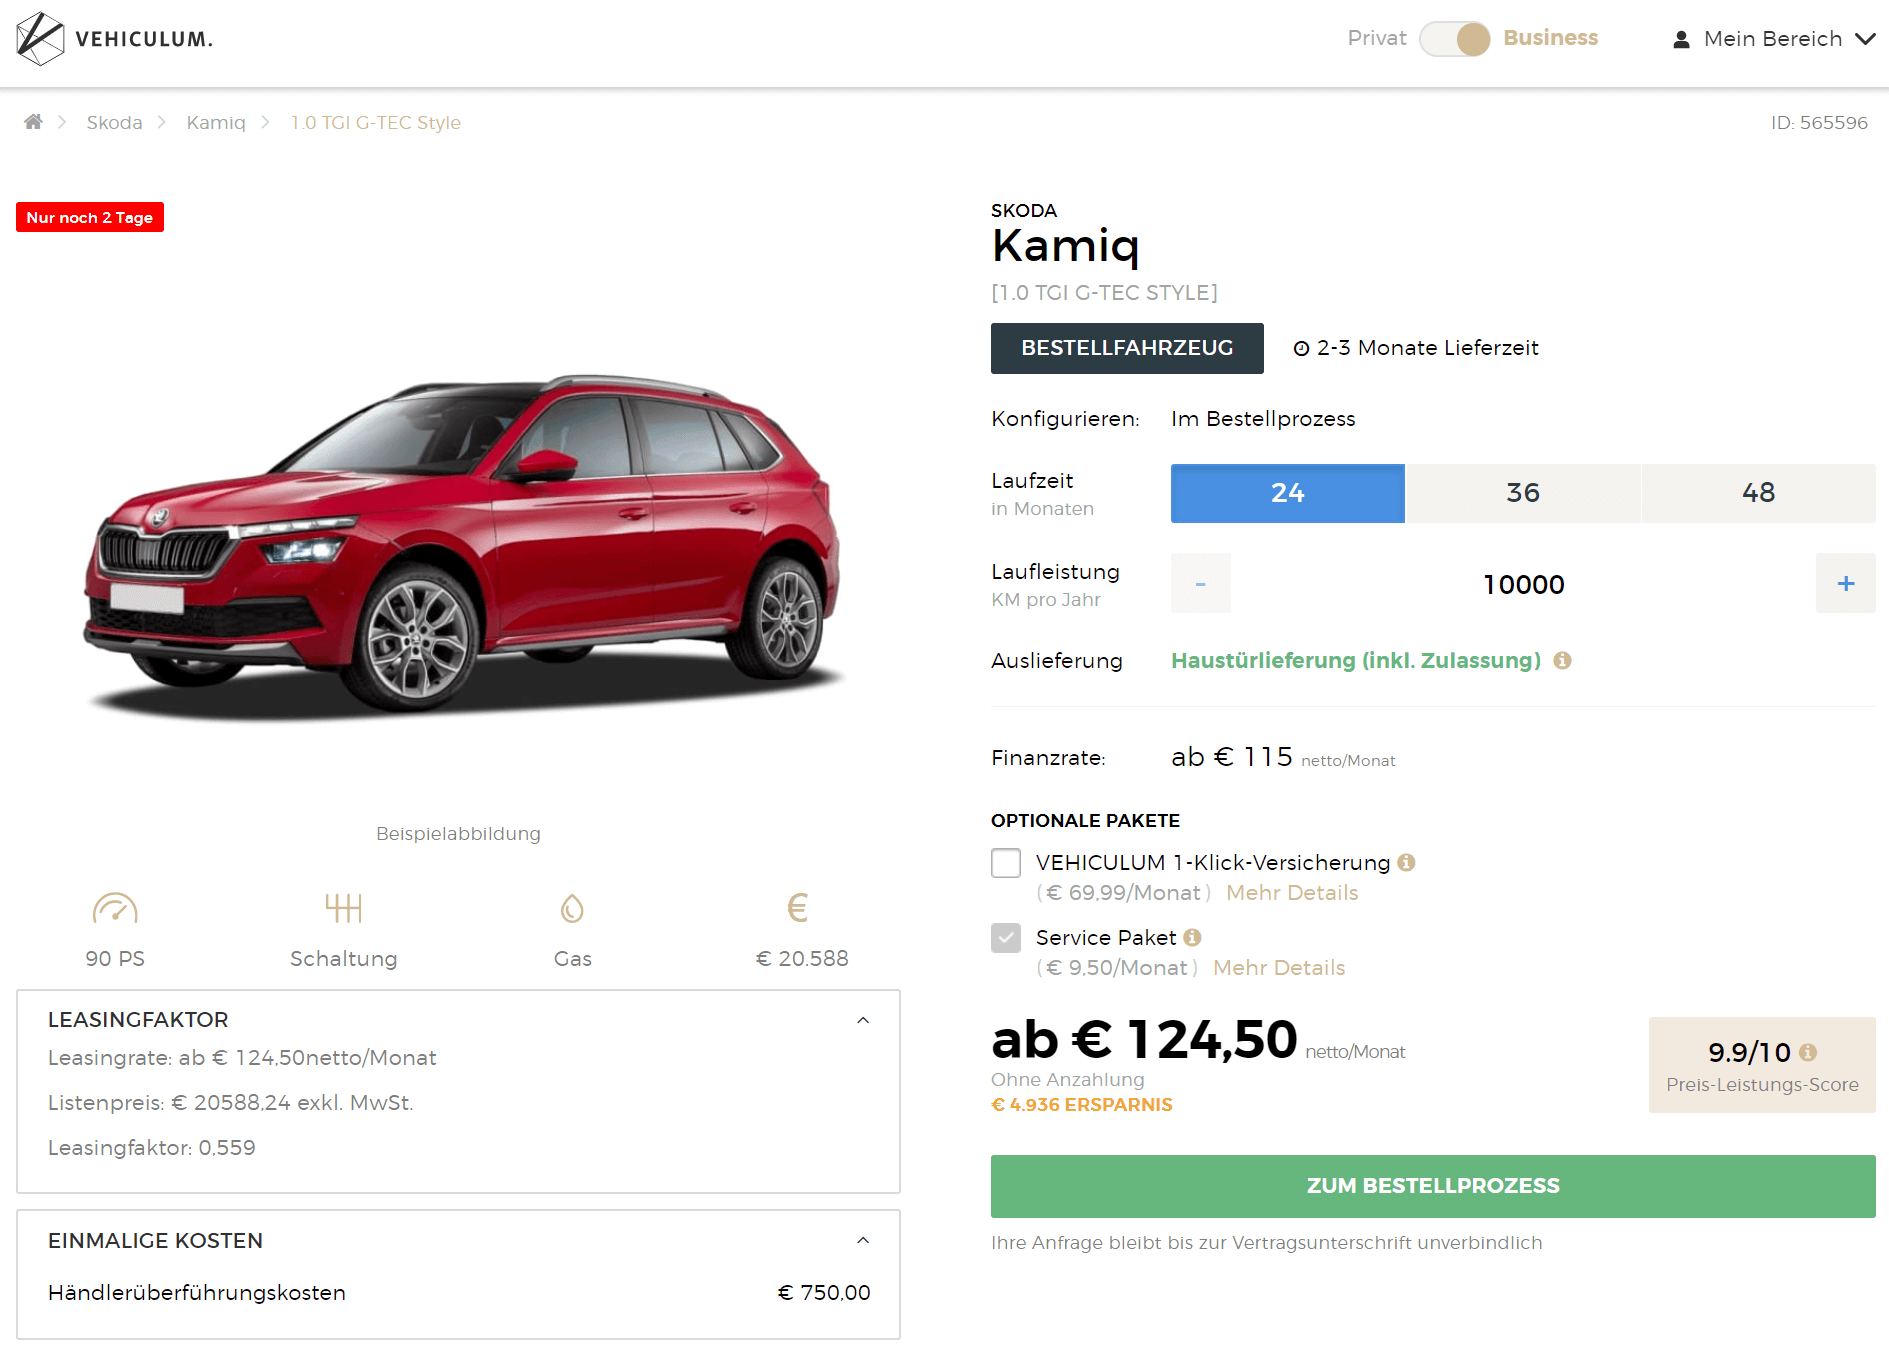Increase Laufleistung with plus button
The image size is (1889, 1348).
pyautogui.click(x=1846, y=583)
